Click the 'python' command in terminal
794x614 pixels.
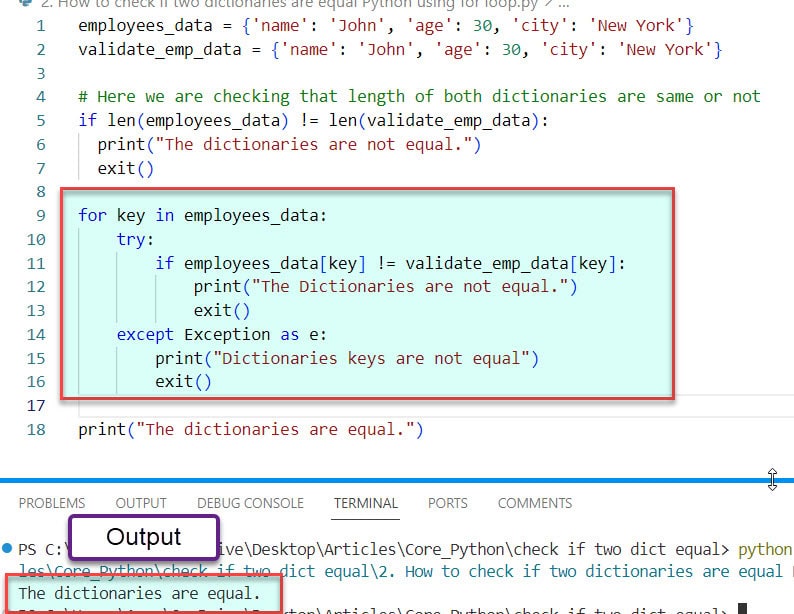(764, 550)
